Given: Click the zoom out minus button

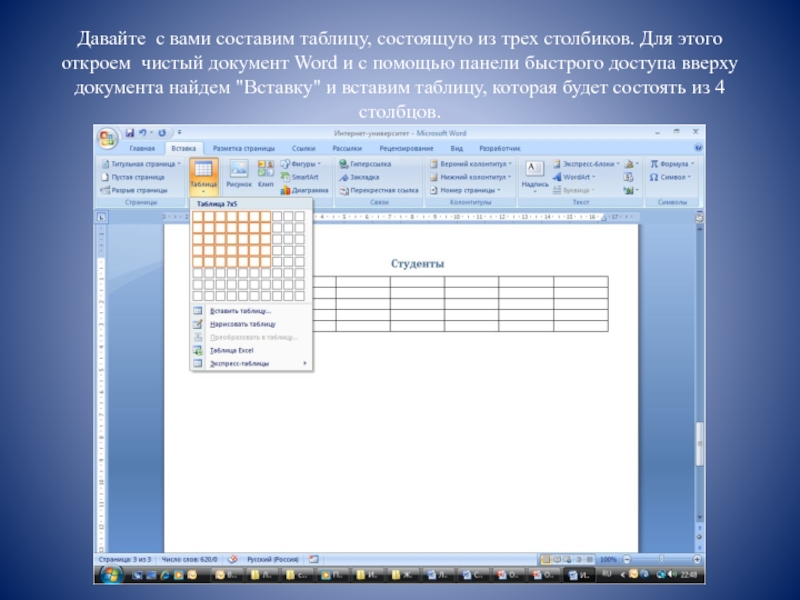Looking at the screenshot, I should point(627,560).
